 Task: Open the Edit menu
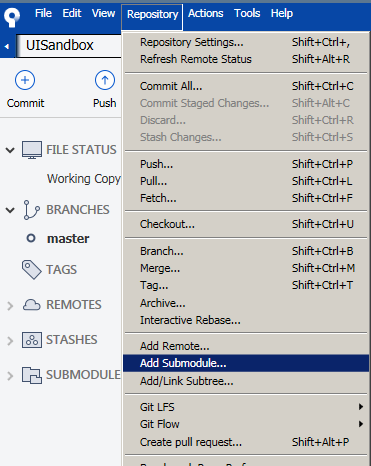click(72, 13)
